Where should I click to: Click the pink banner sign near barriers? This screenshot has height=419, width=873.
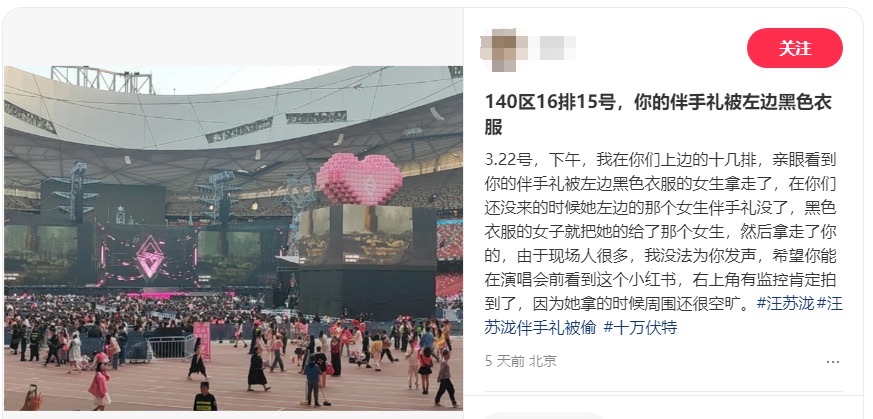(202, 341)
